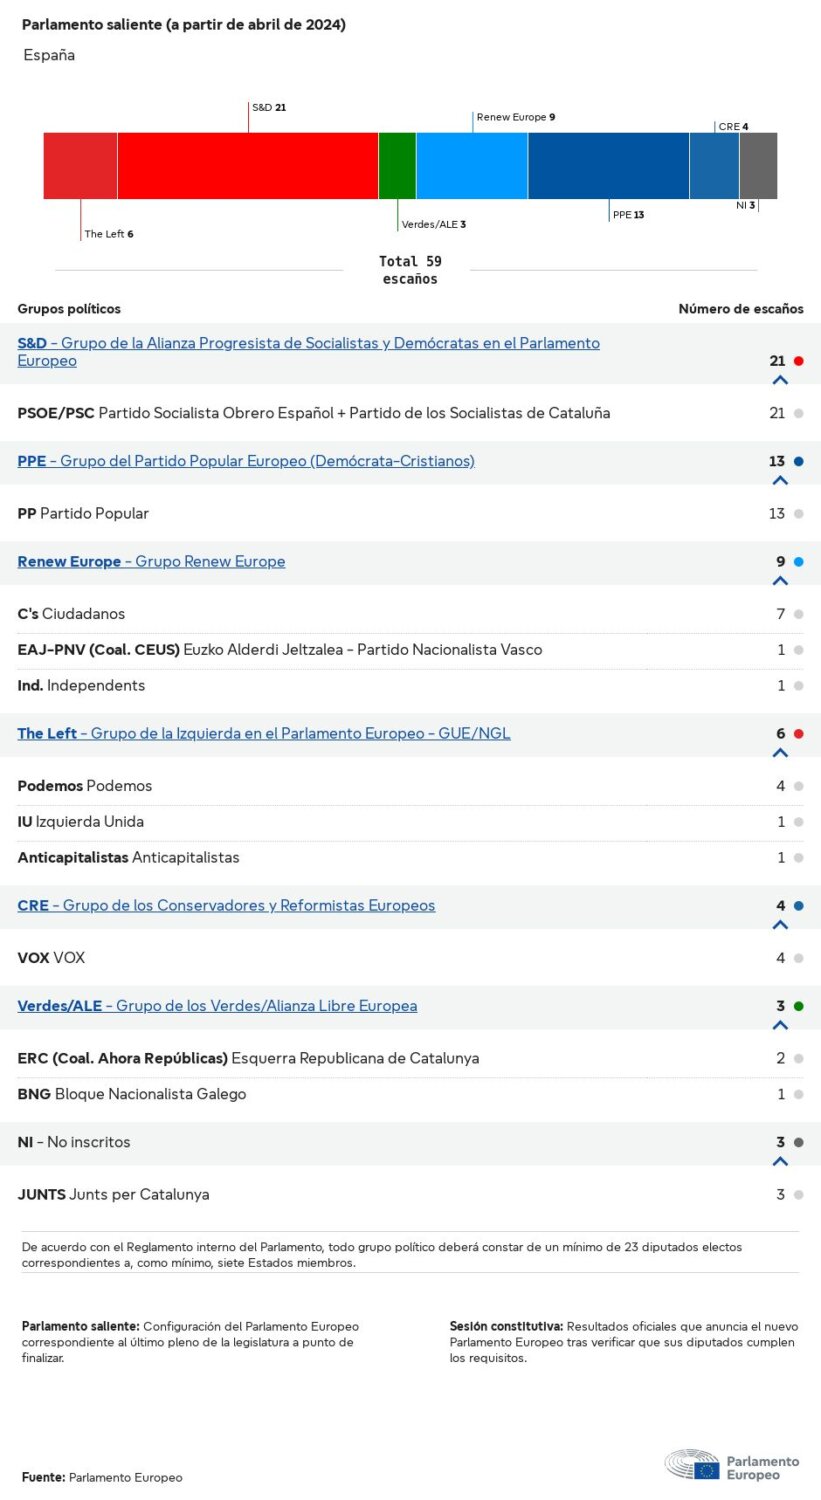The width and height of the screenshot is (821, 1500).
Task: Open the Verdes/ALE group link
Action: [x=217, y=1006]
